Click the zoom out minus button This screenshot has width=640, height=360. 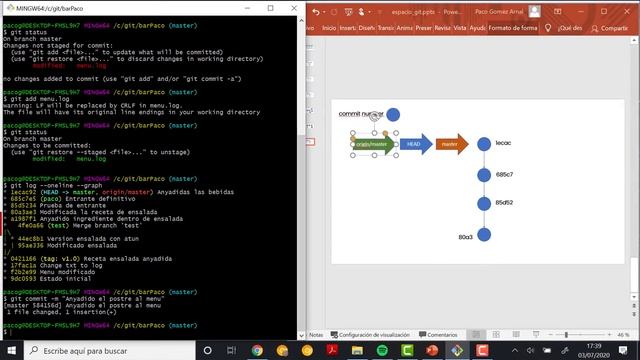[551, 335]
